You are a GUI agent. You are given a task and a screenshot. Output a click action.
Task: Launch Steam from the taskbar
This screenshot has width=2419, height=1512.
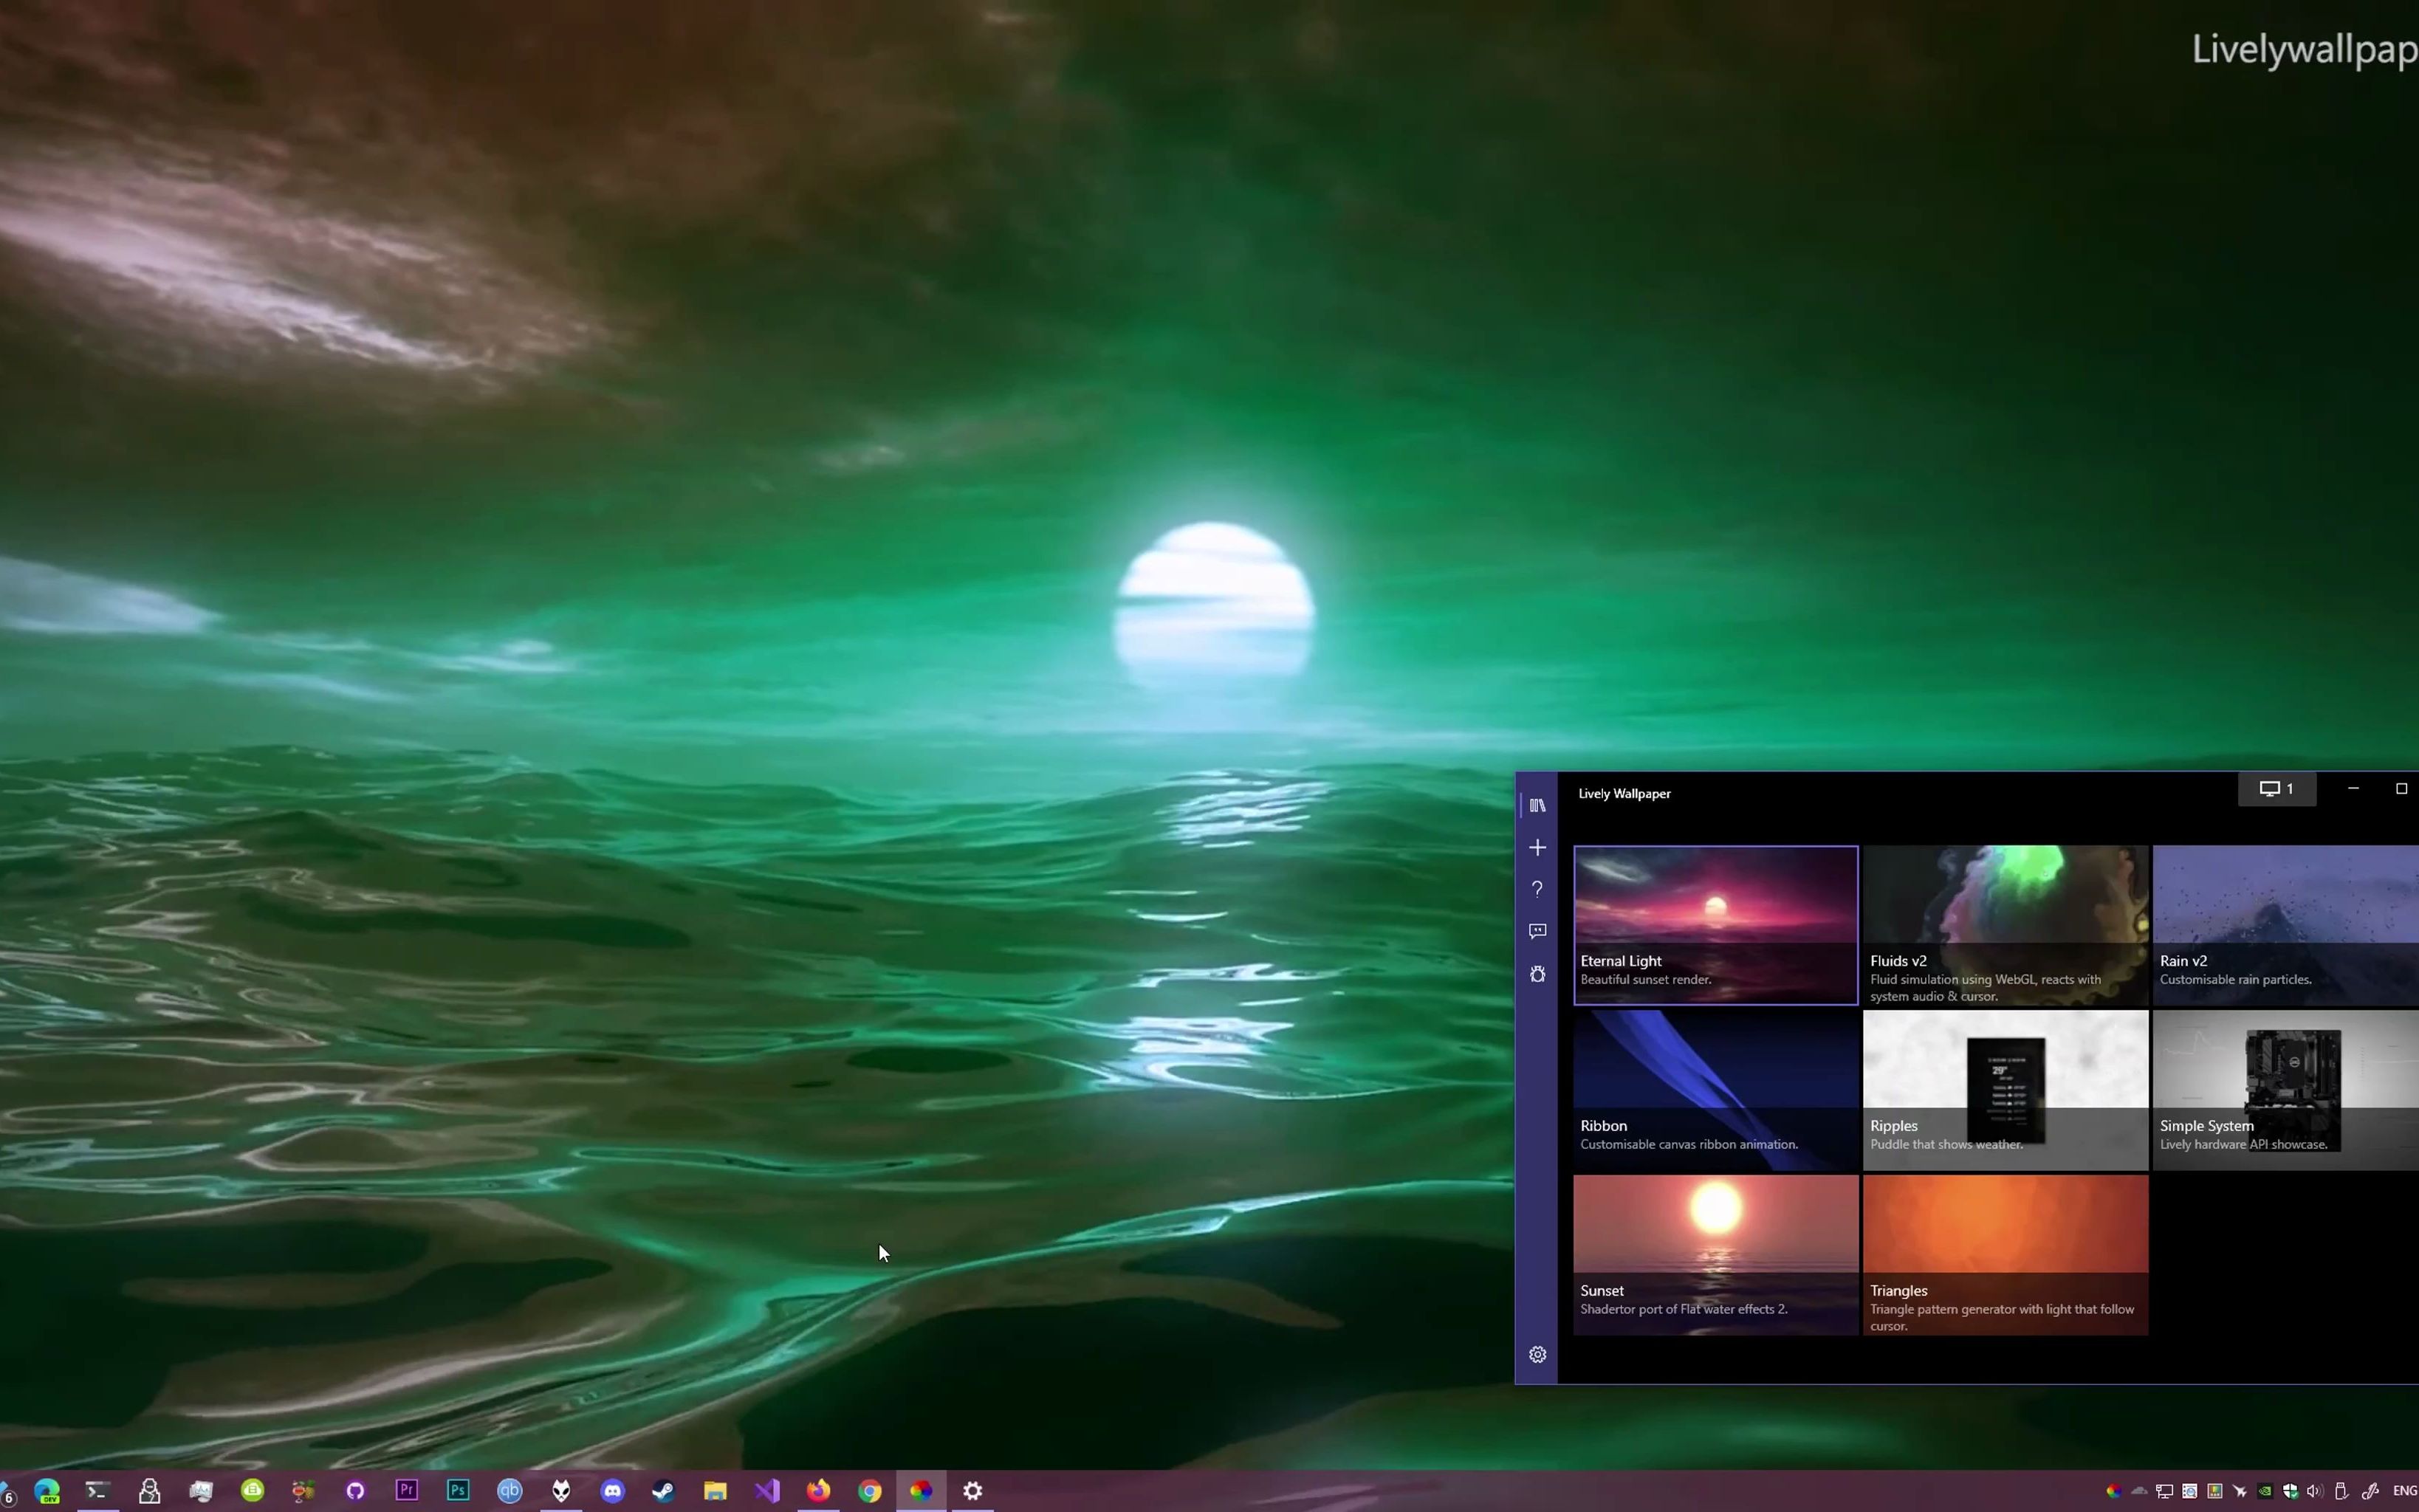pyautogui.click(x=663, y=1491)
